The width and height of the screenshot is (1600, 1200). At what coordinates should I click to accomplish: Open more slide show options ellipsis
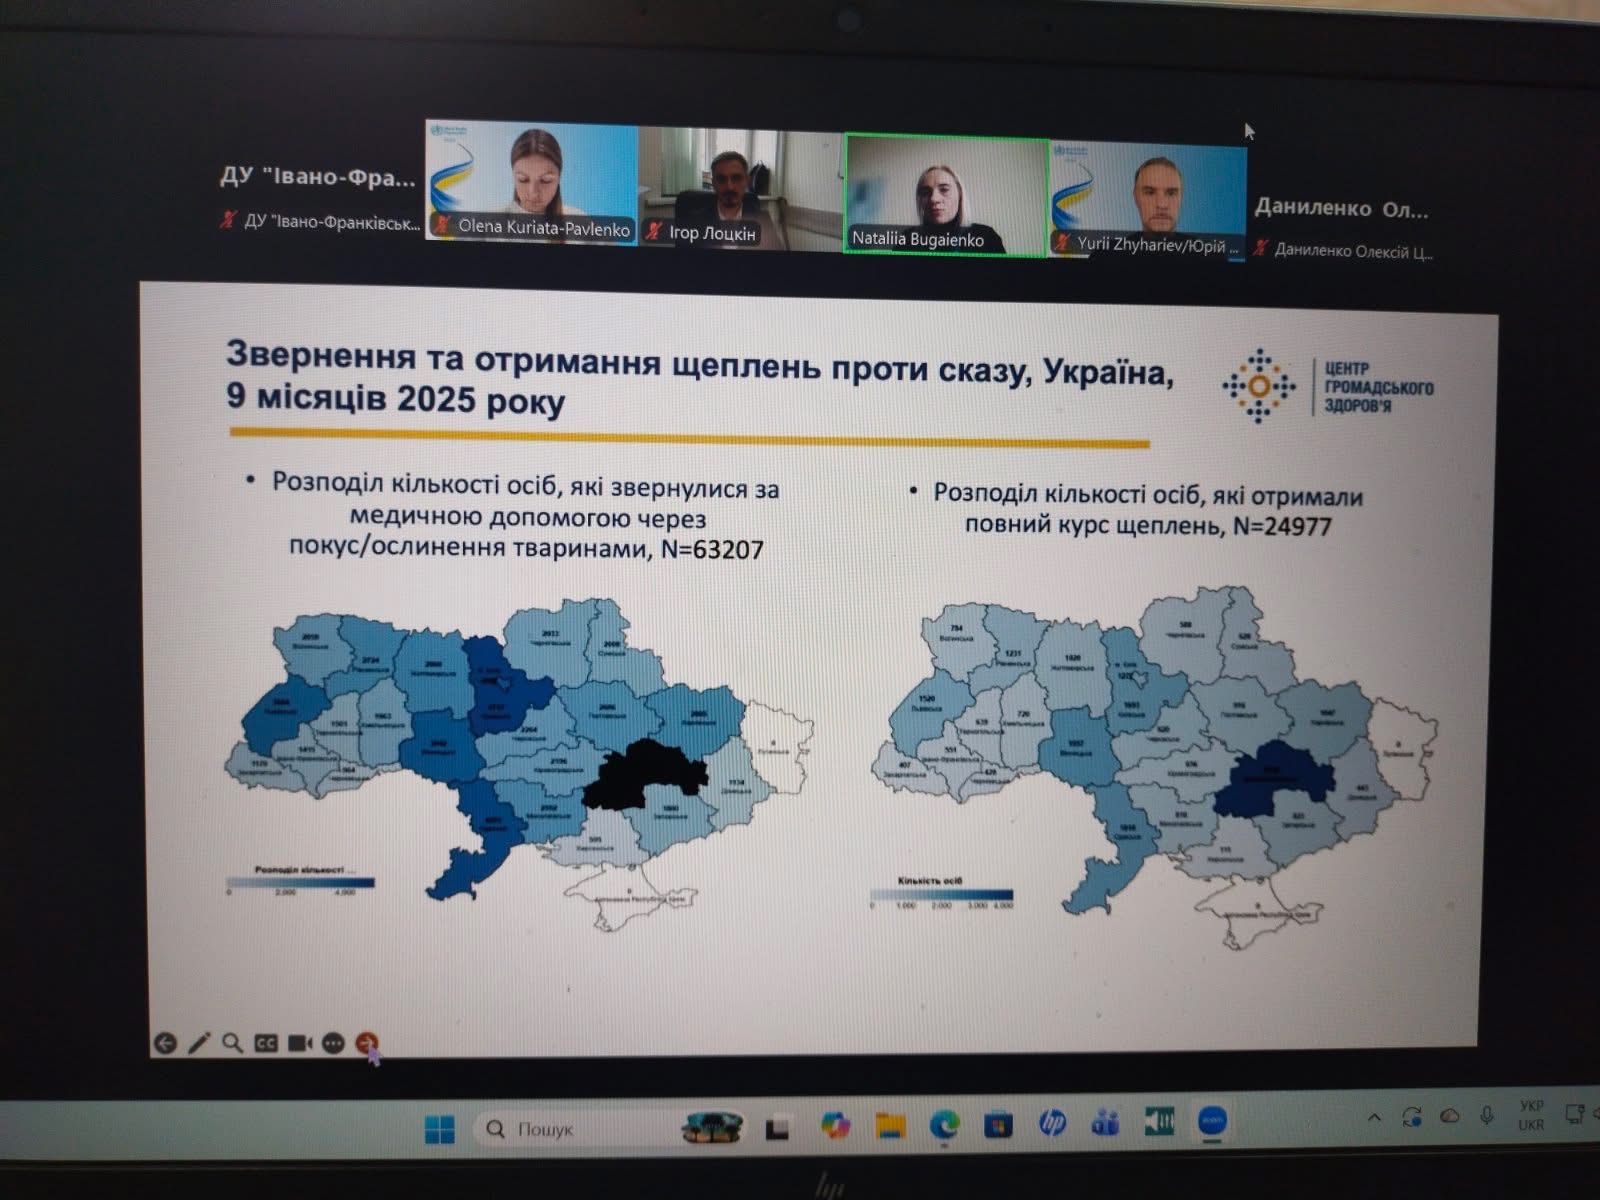tap(334, 1044)
